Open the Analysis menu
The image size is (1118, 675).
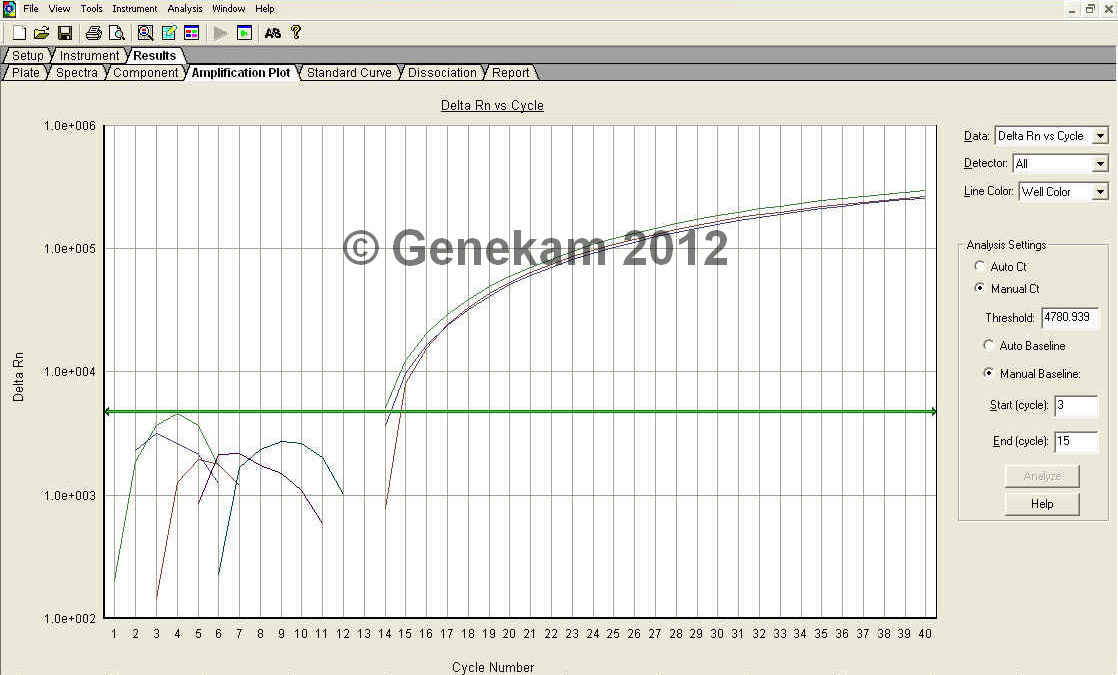click(185, 9)
